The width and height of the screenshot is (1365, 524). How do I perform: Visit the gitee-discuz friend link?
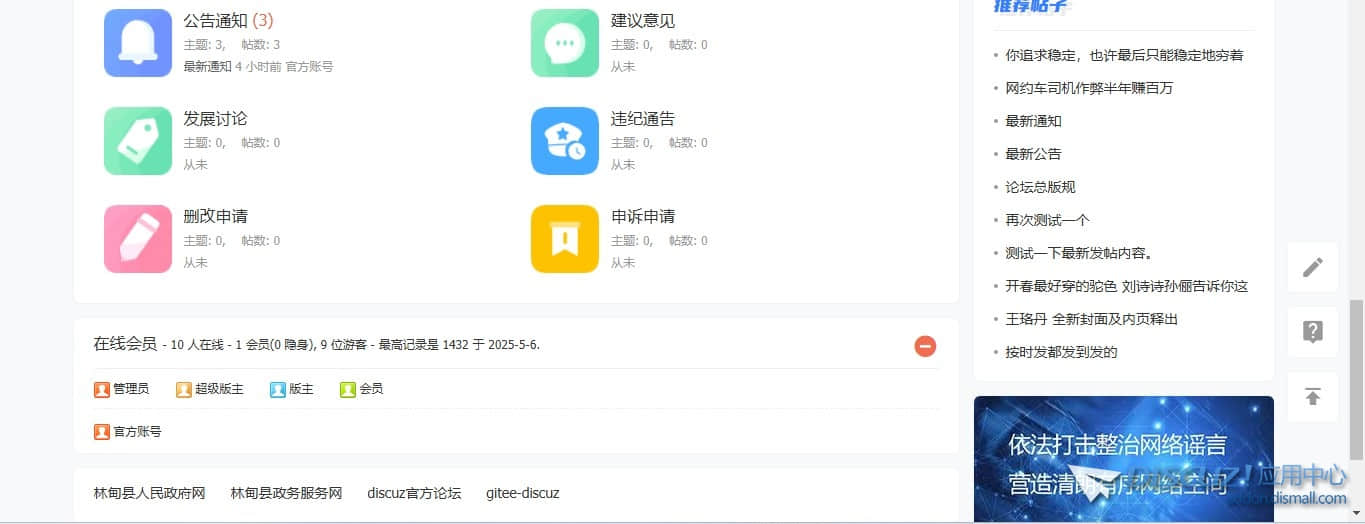tap(523, 493)
